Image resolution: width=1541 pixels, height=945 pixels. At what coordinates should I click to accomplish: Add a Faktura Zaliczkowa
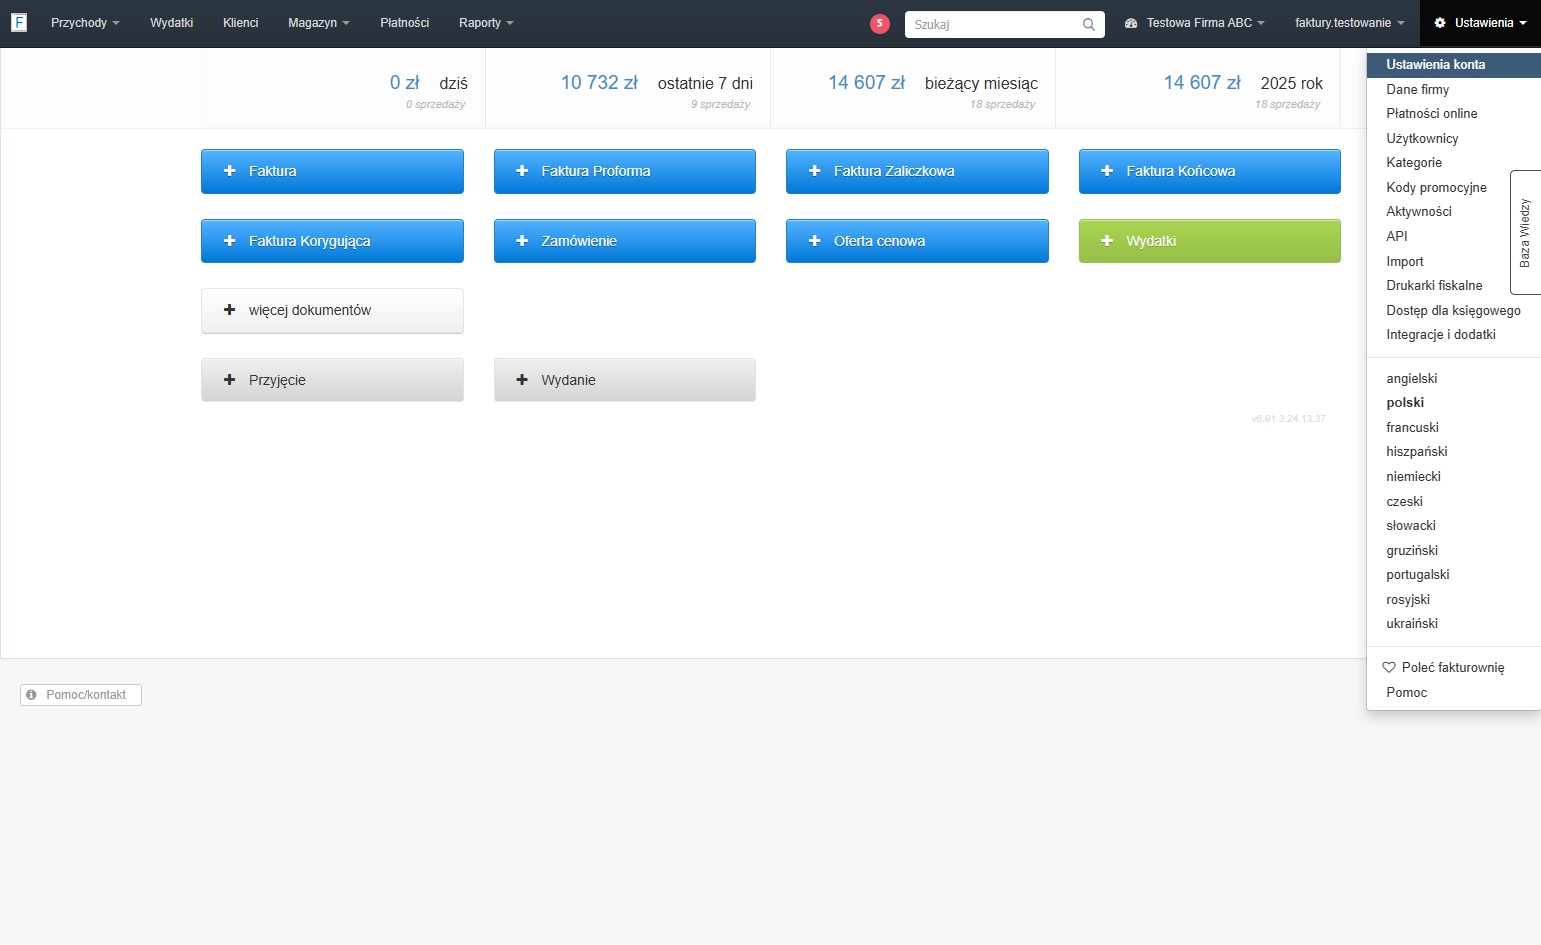point(917,171)
